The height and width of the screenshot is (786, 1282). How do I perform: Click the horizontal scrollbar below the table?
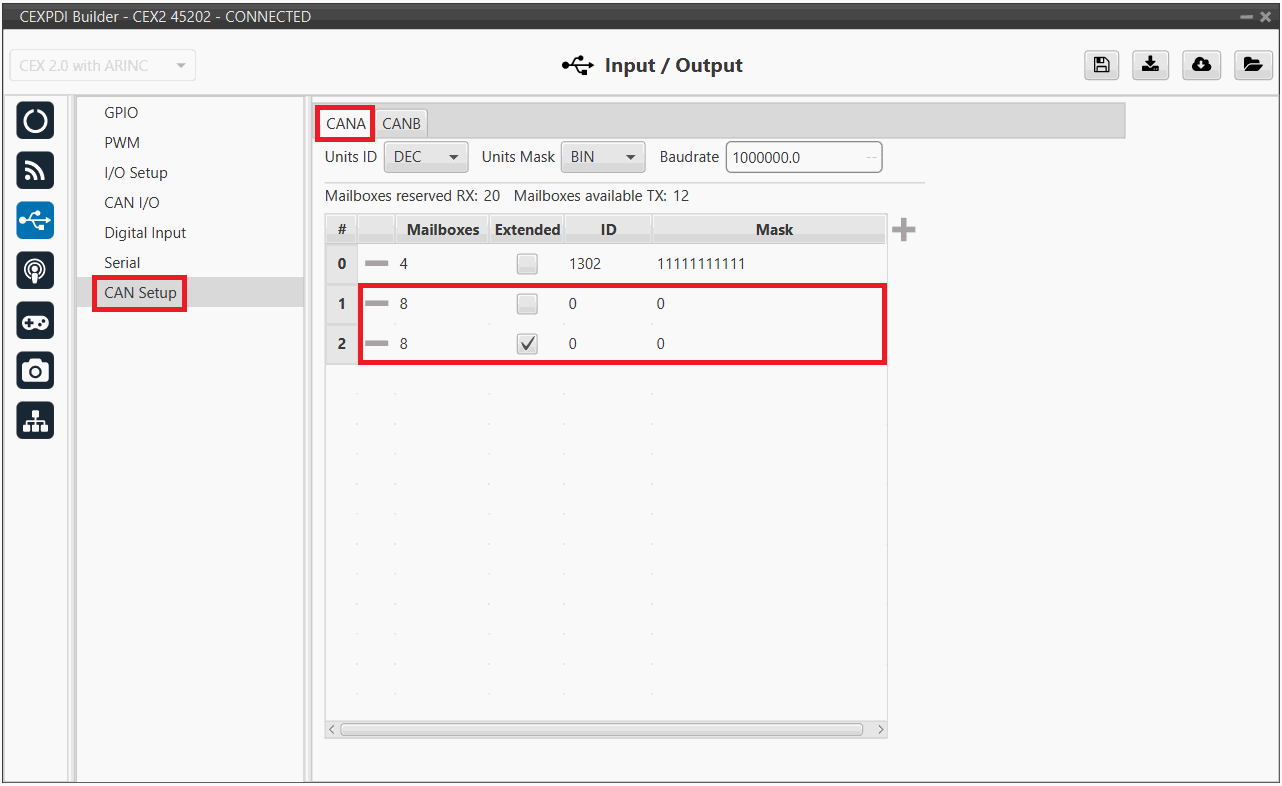(x=601, y=730)
